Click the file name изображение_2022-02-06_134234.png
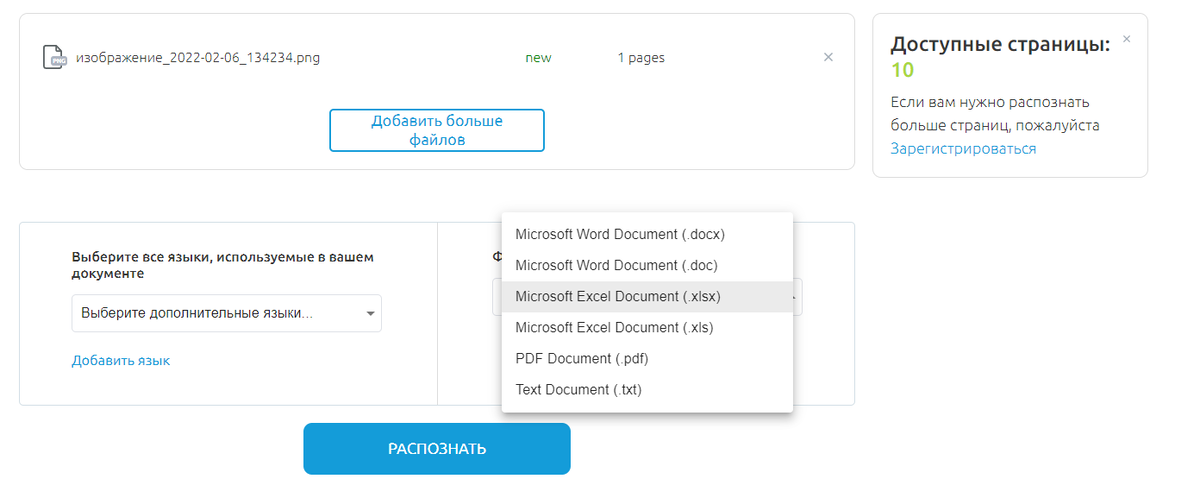 coord(198,58)
